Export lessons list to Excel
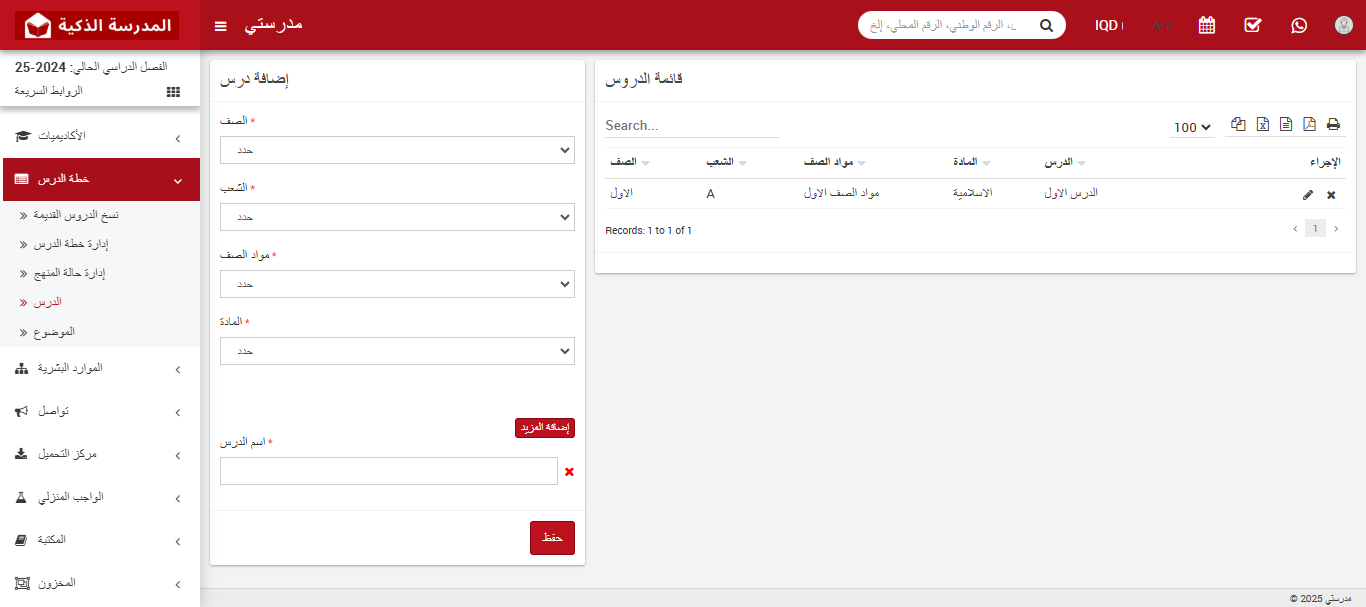 point(1262,124)
